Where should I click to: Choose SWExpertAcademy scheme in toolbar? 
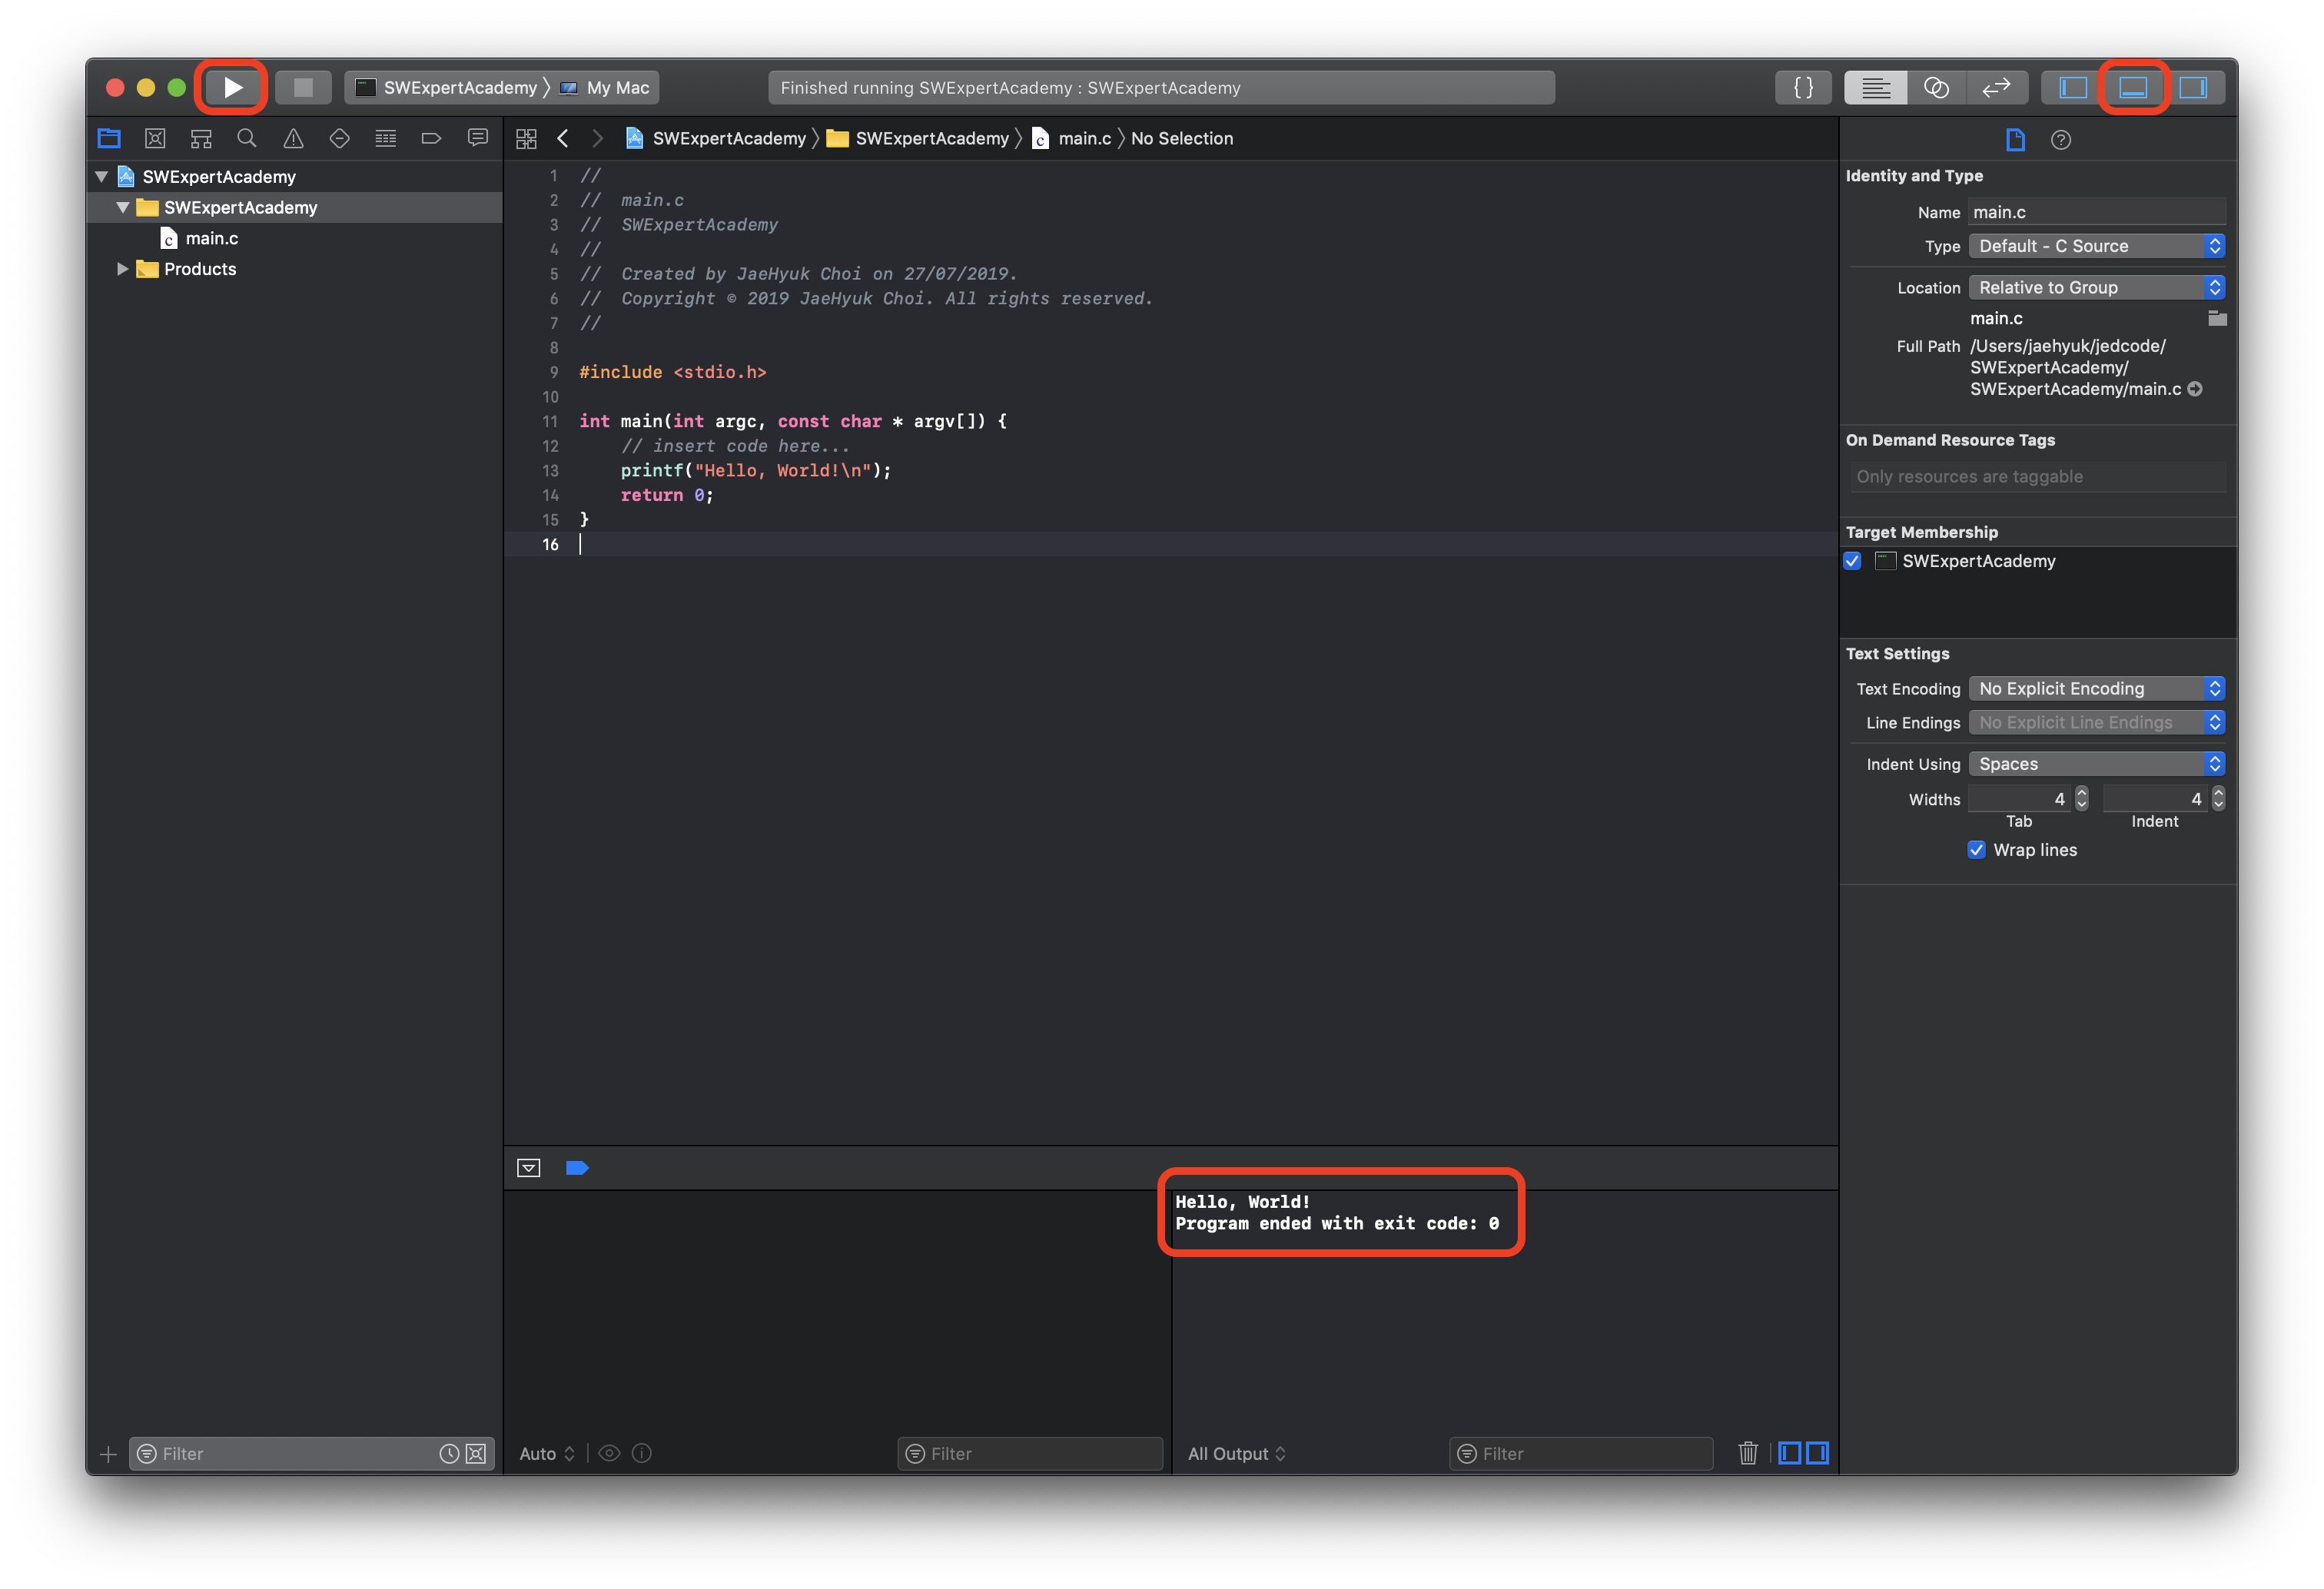pos(447,87)
